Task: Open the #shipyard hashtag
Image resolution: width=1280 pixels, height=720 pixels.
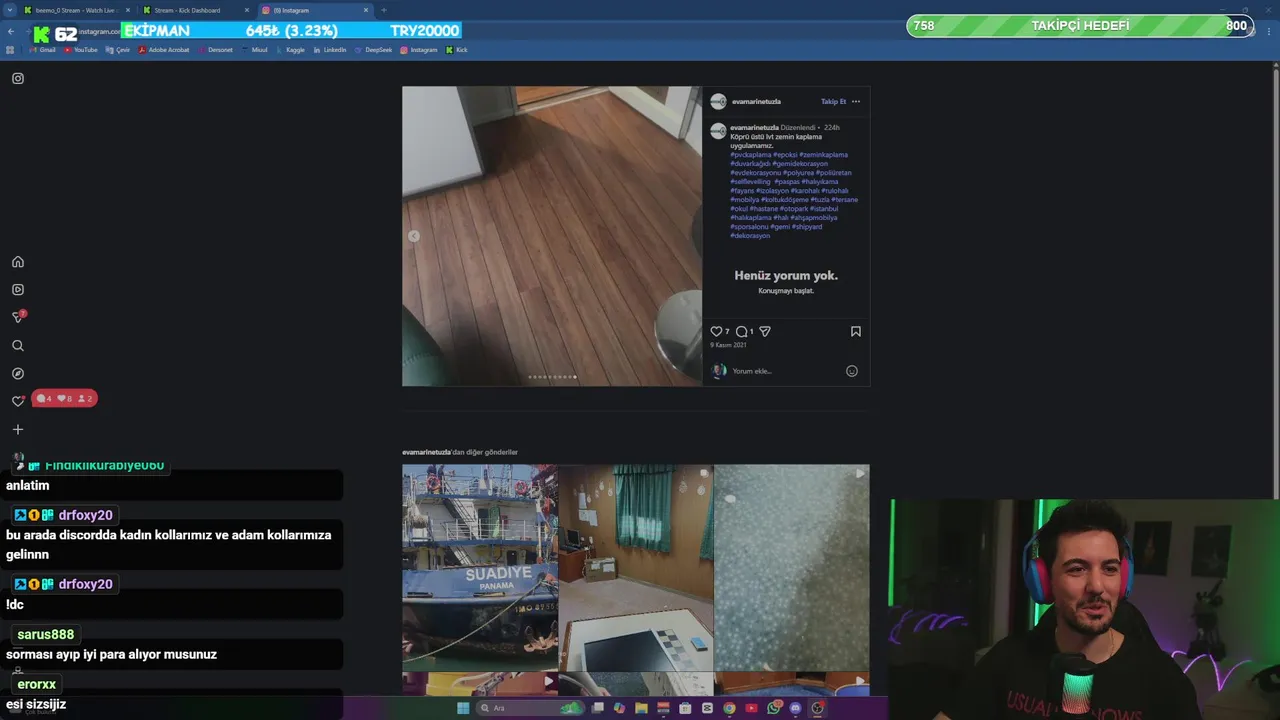Action: (x=807, y=227)
